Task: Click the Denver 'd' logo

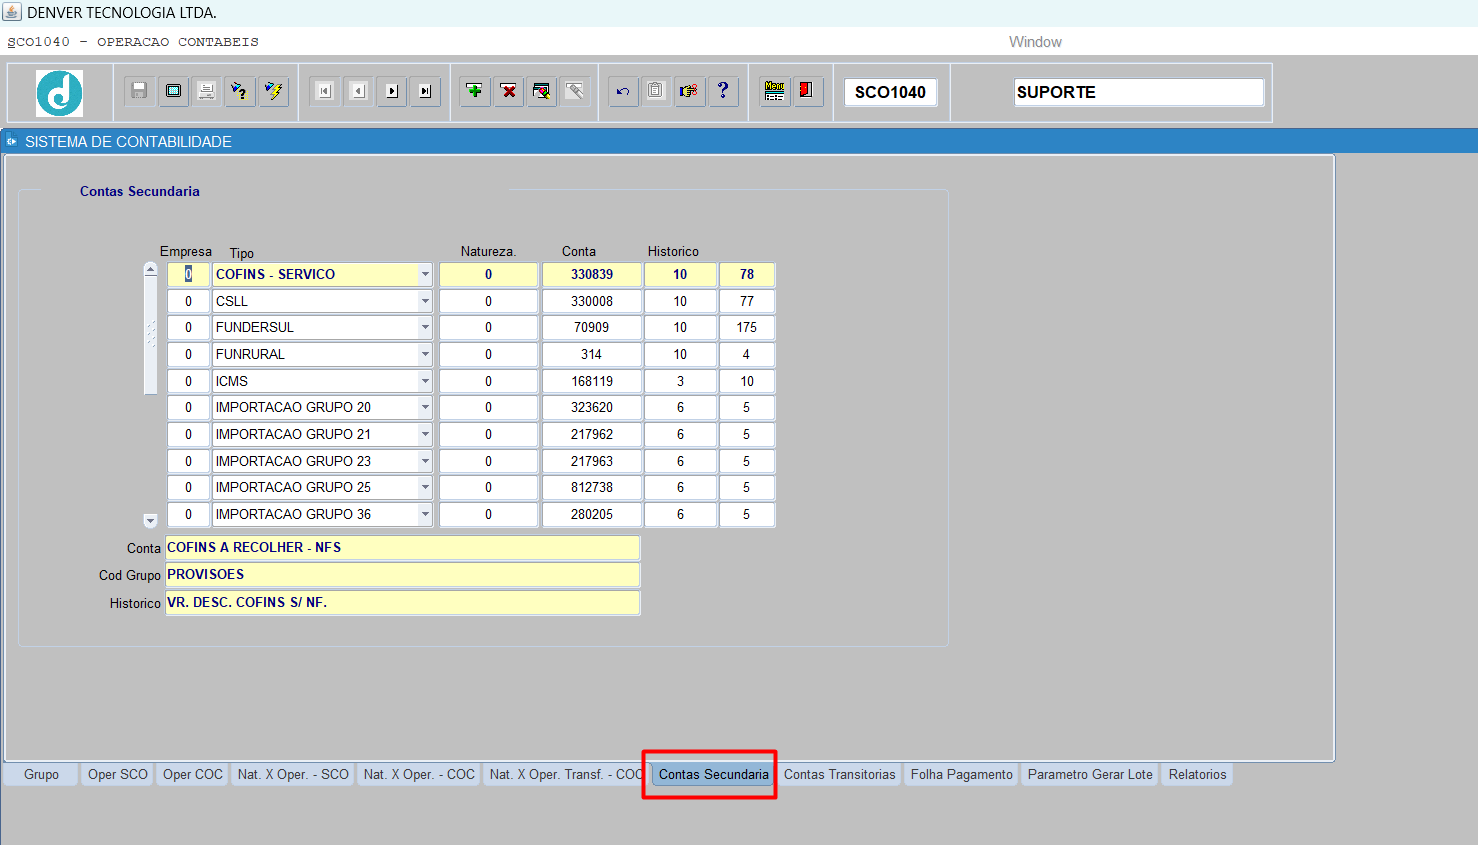Action: (x=60, y=93)
